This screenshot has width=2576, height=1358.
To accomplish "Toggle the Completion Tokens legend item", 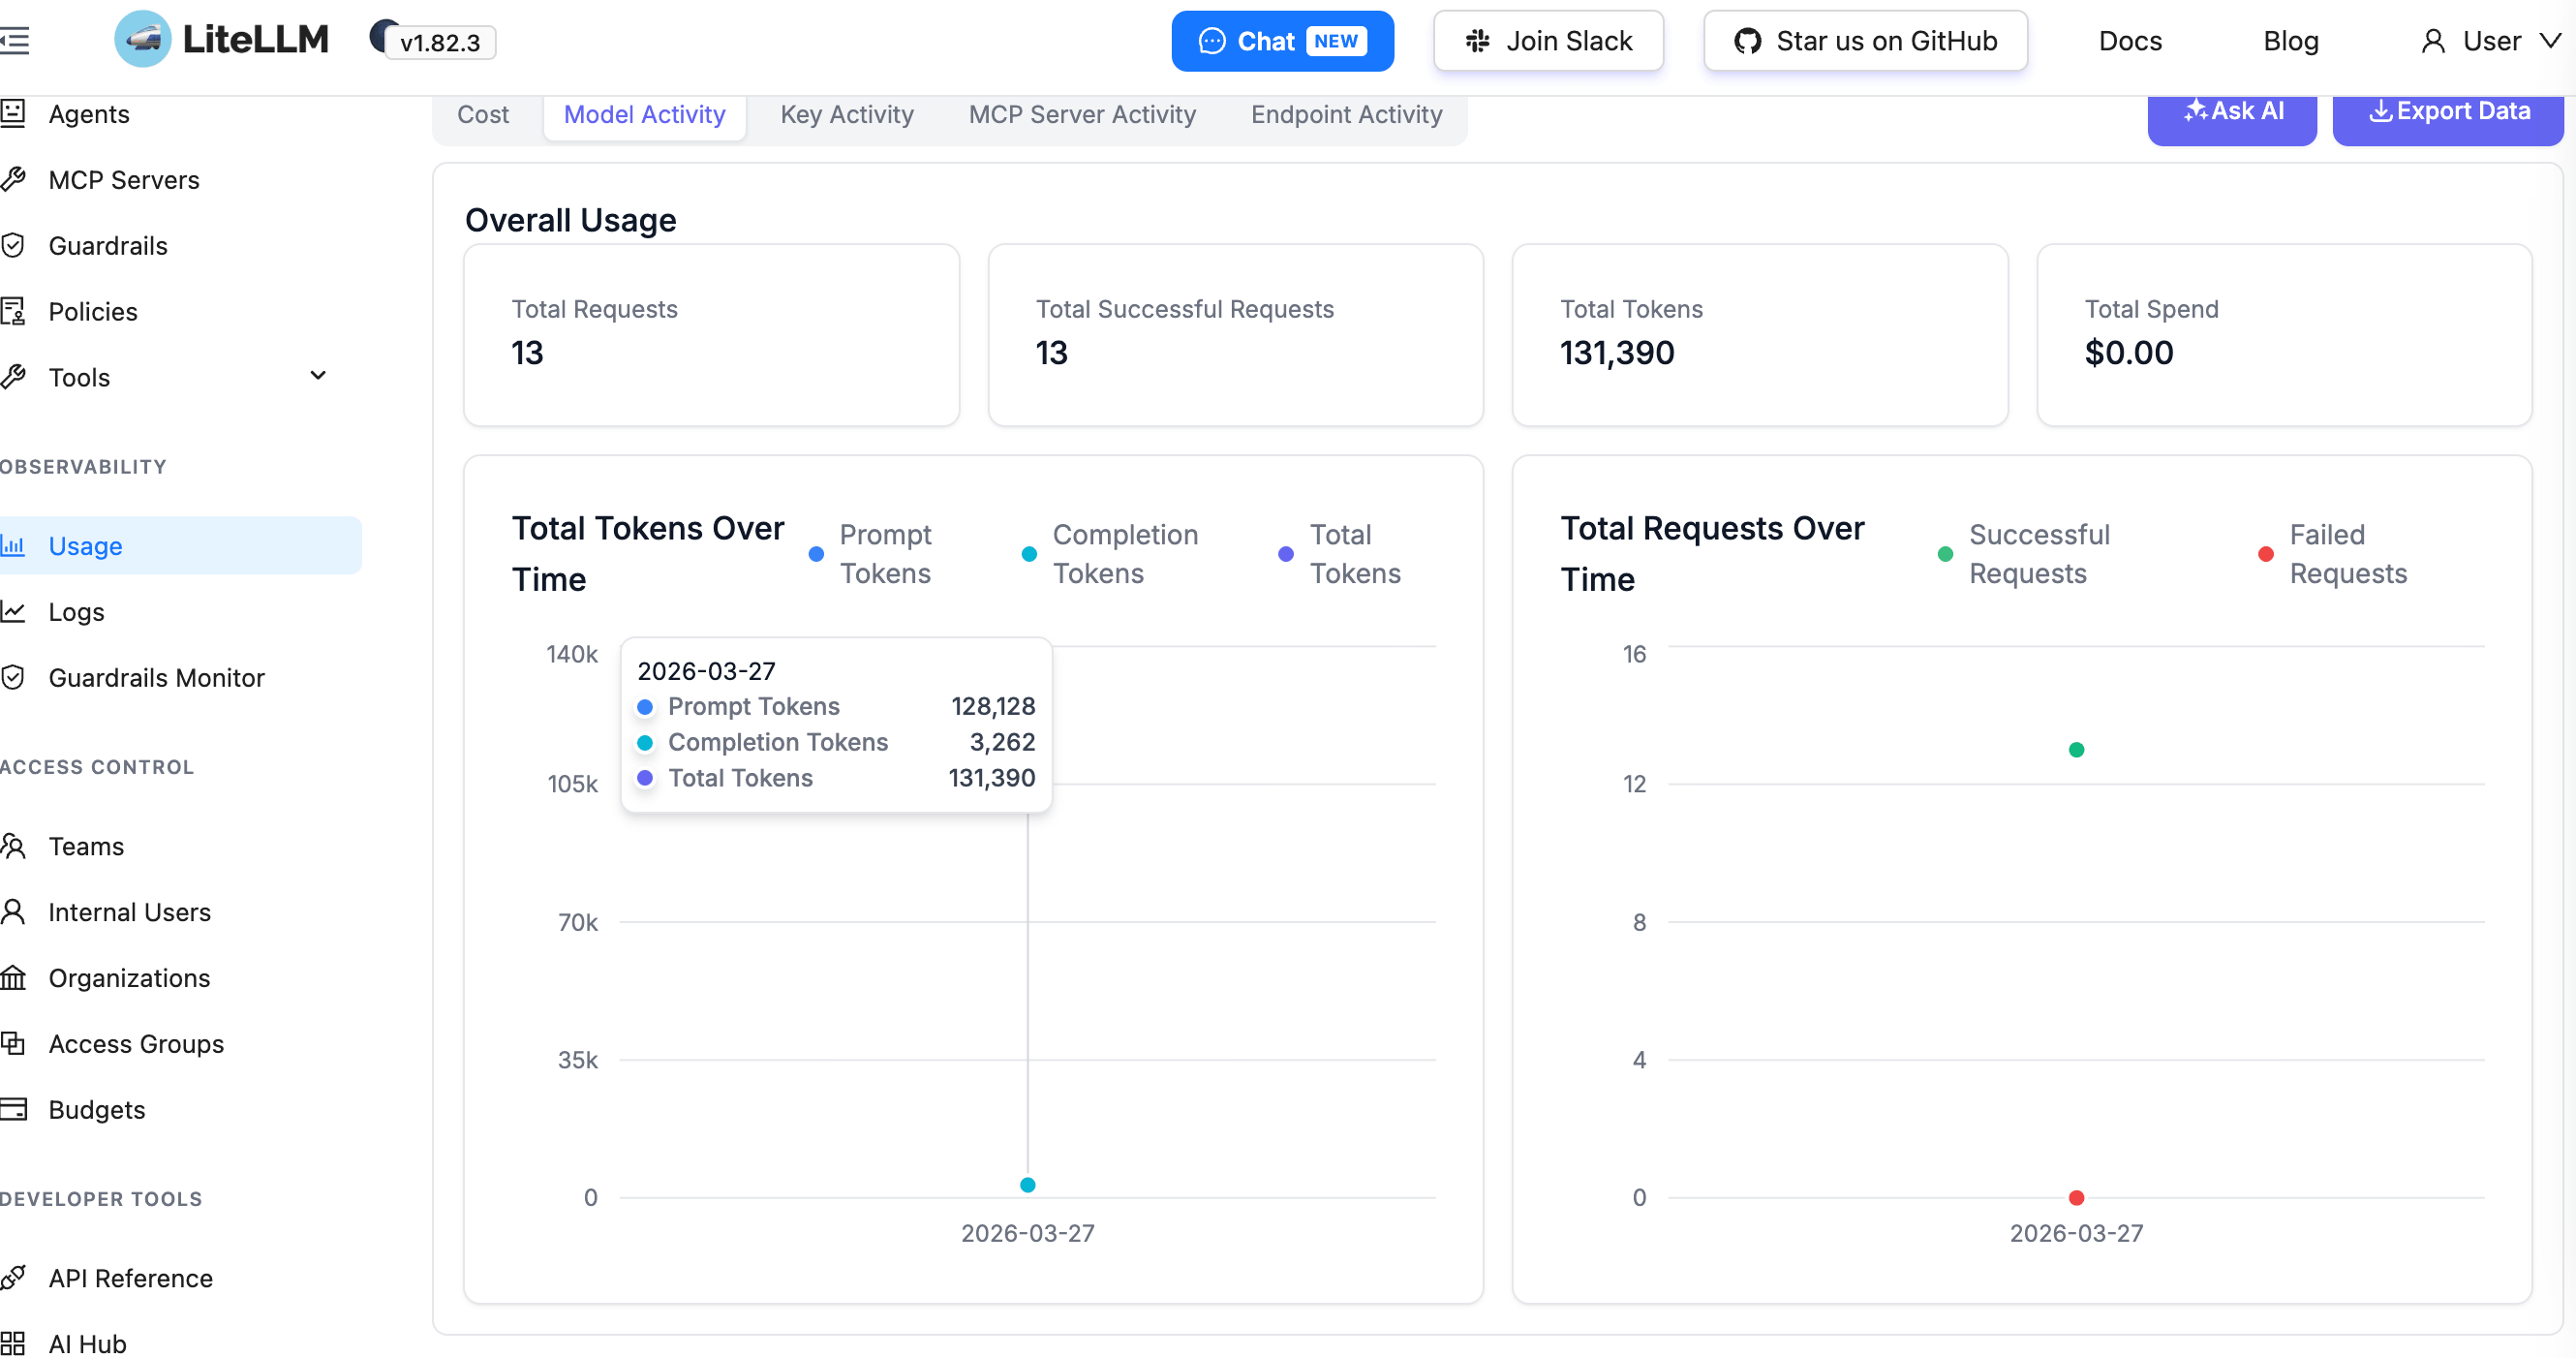I will [1108, 554].
